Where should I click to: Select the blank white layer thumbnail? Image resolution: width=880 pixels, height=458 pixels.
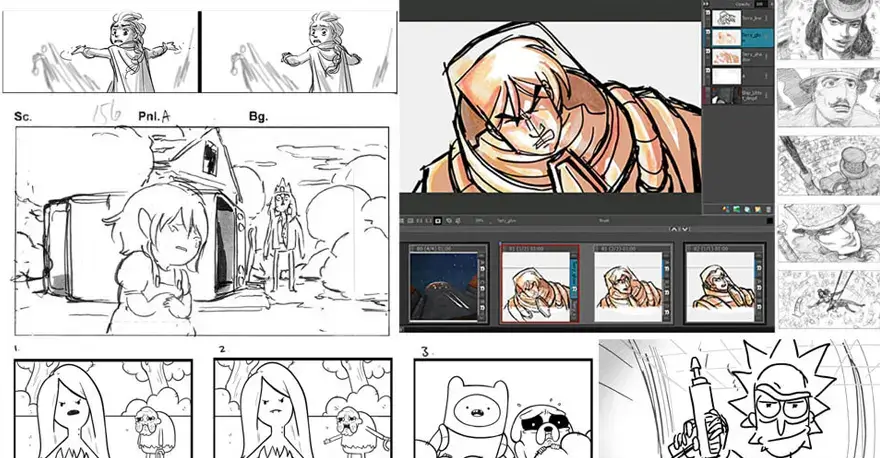[727, 76]
